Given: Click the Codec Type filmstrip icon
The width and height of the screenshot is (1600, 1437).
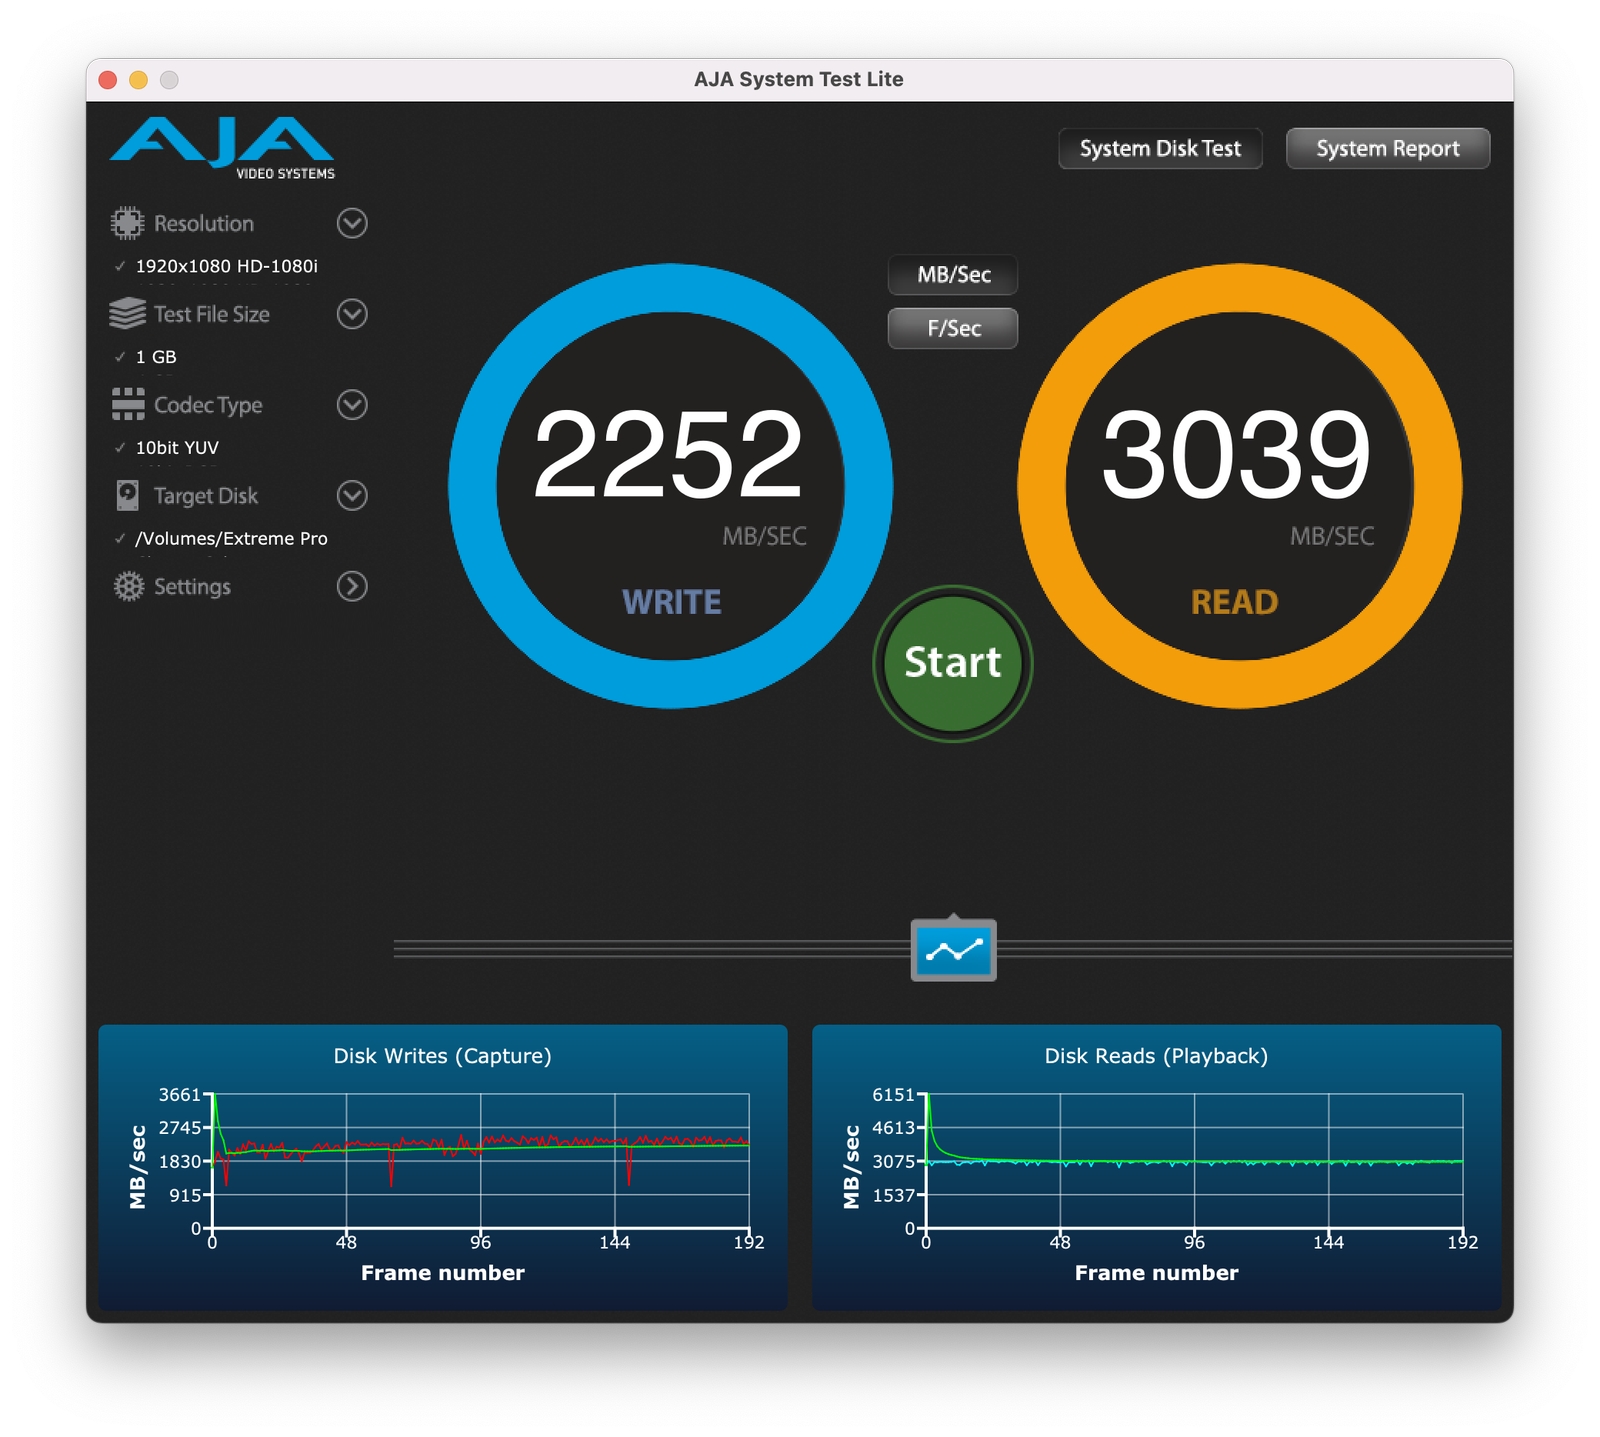Looking at the screenshot, I should click(128, 404).
